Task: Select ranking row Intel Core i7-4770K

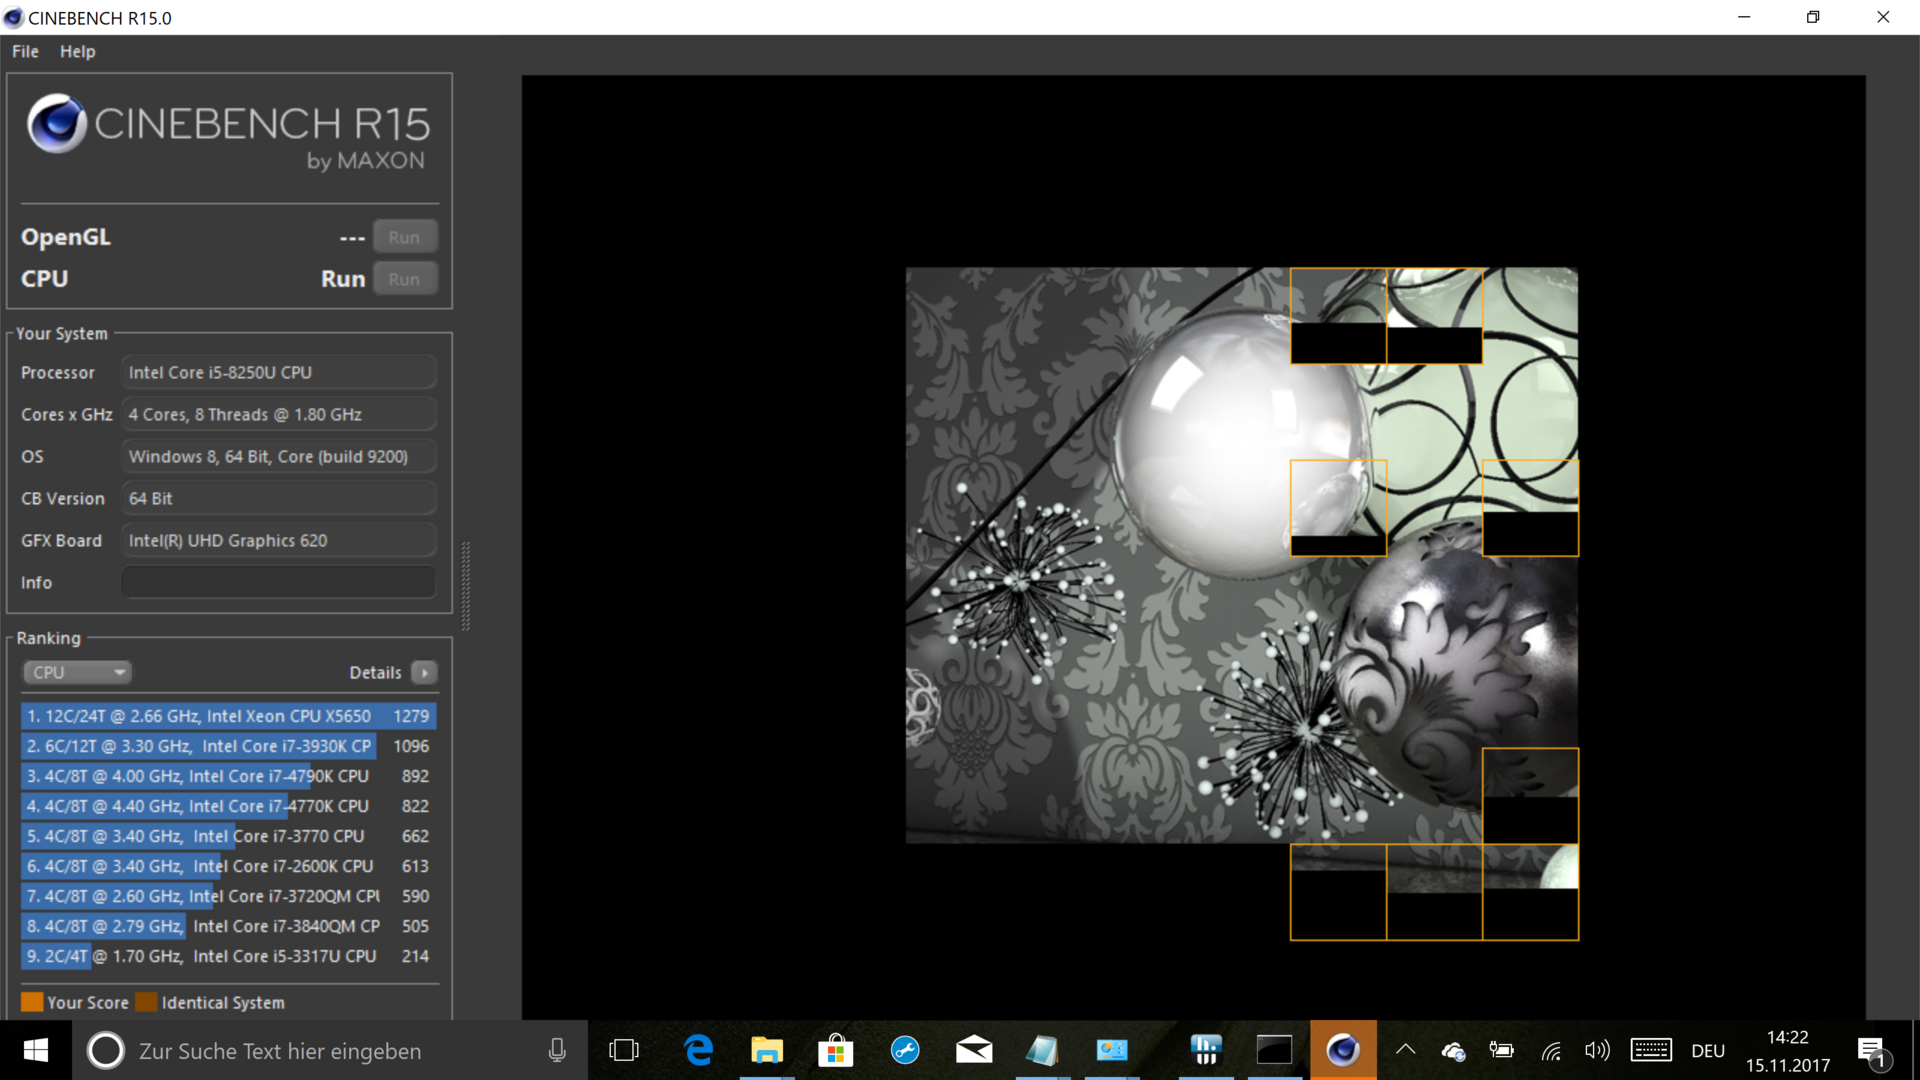Action: [228, 806]
